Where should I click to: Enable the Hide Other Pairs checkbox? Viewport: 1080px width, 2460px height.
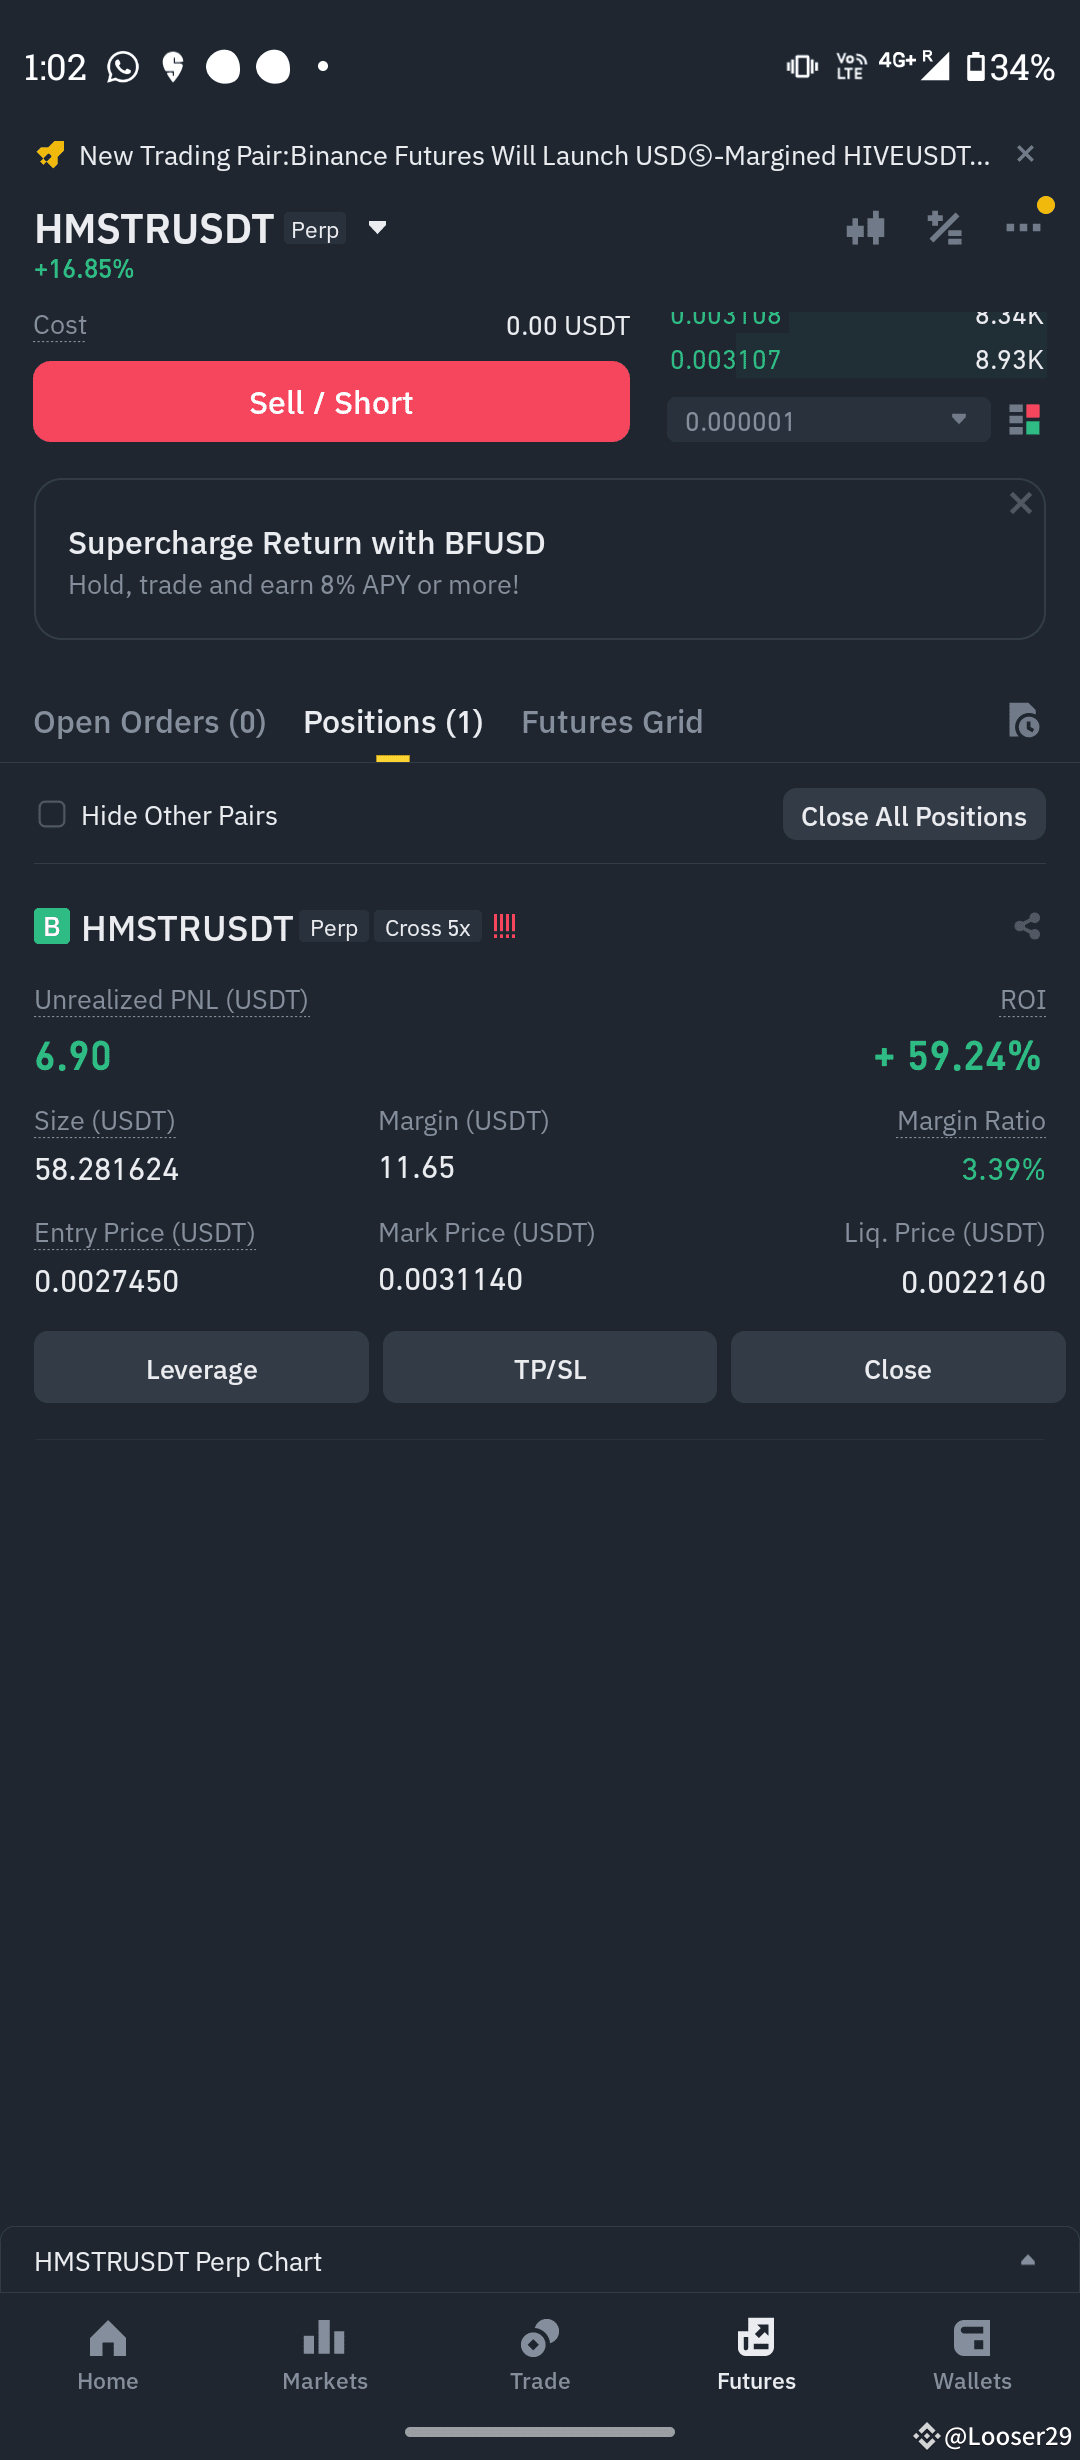51,814
